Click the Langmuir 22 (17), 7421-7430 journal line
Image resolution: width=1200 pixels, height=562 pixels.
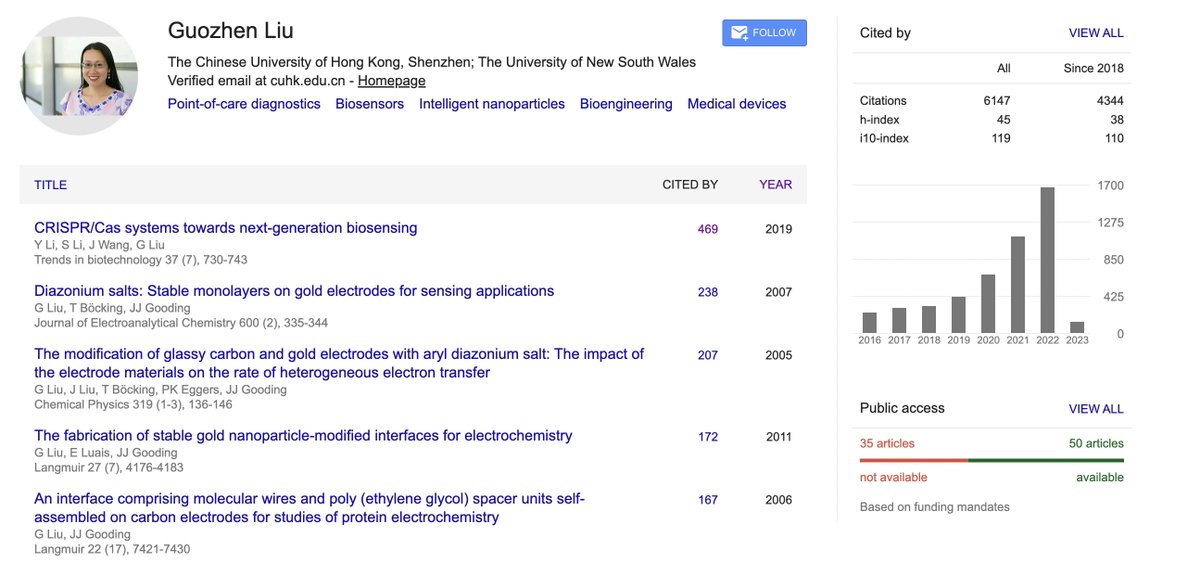tap(112, 549)
